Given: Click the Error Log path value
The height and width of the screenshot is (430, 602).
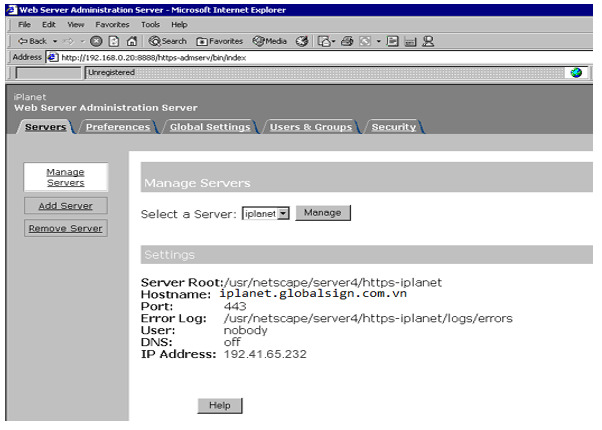Looking at the screenshot, I should (x=368, y=318).
